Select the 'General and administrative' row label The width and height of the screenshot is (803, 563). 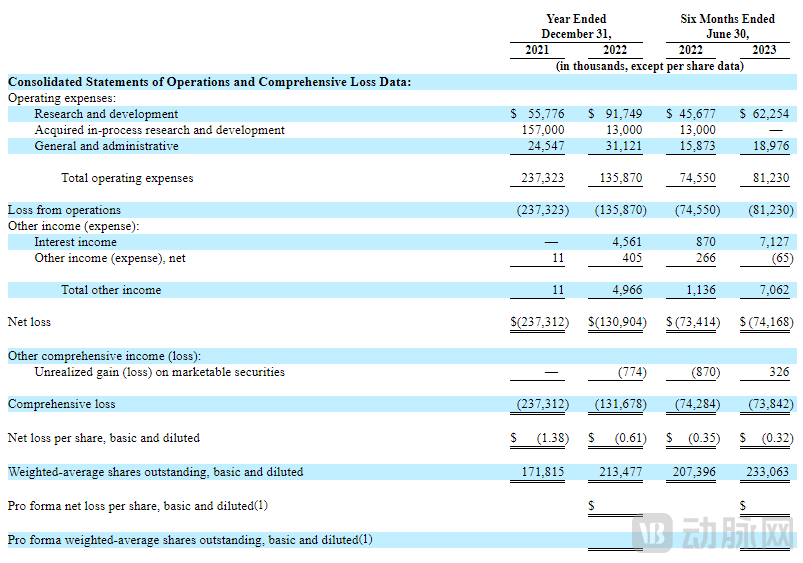click(106, 146)
